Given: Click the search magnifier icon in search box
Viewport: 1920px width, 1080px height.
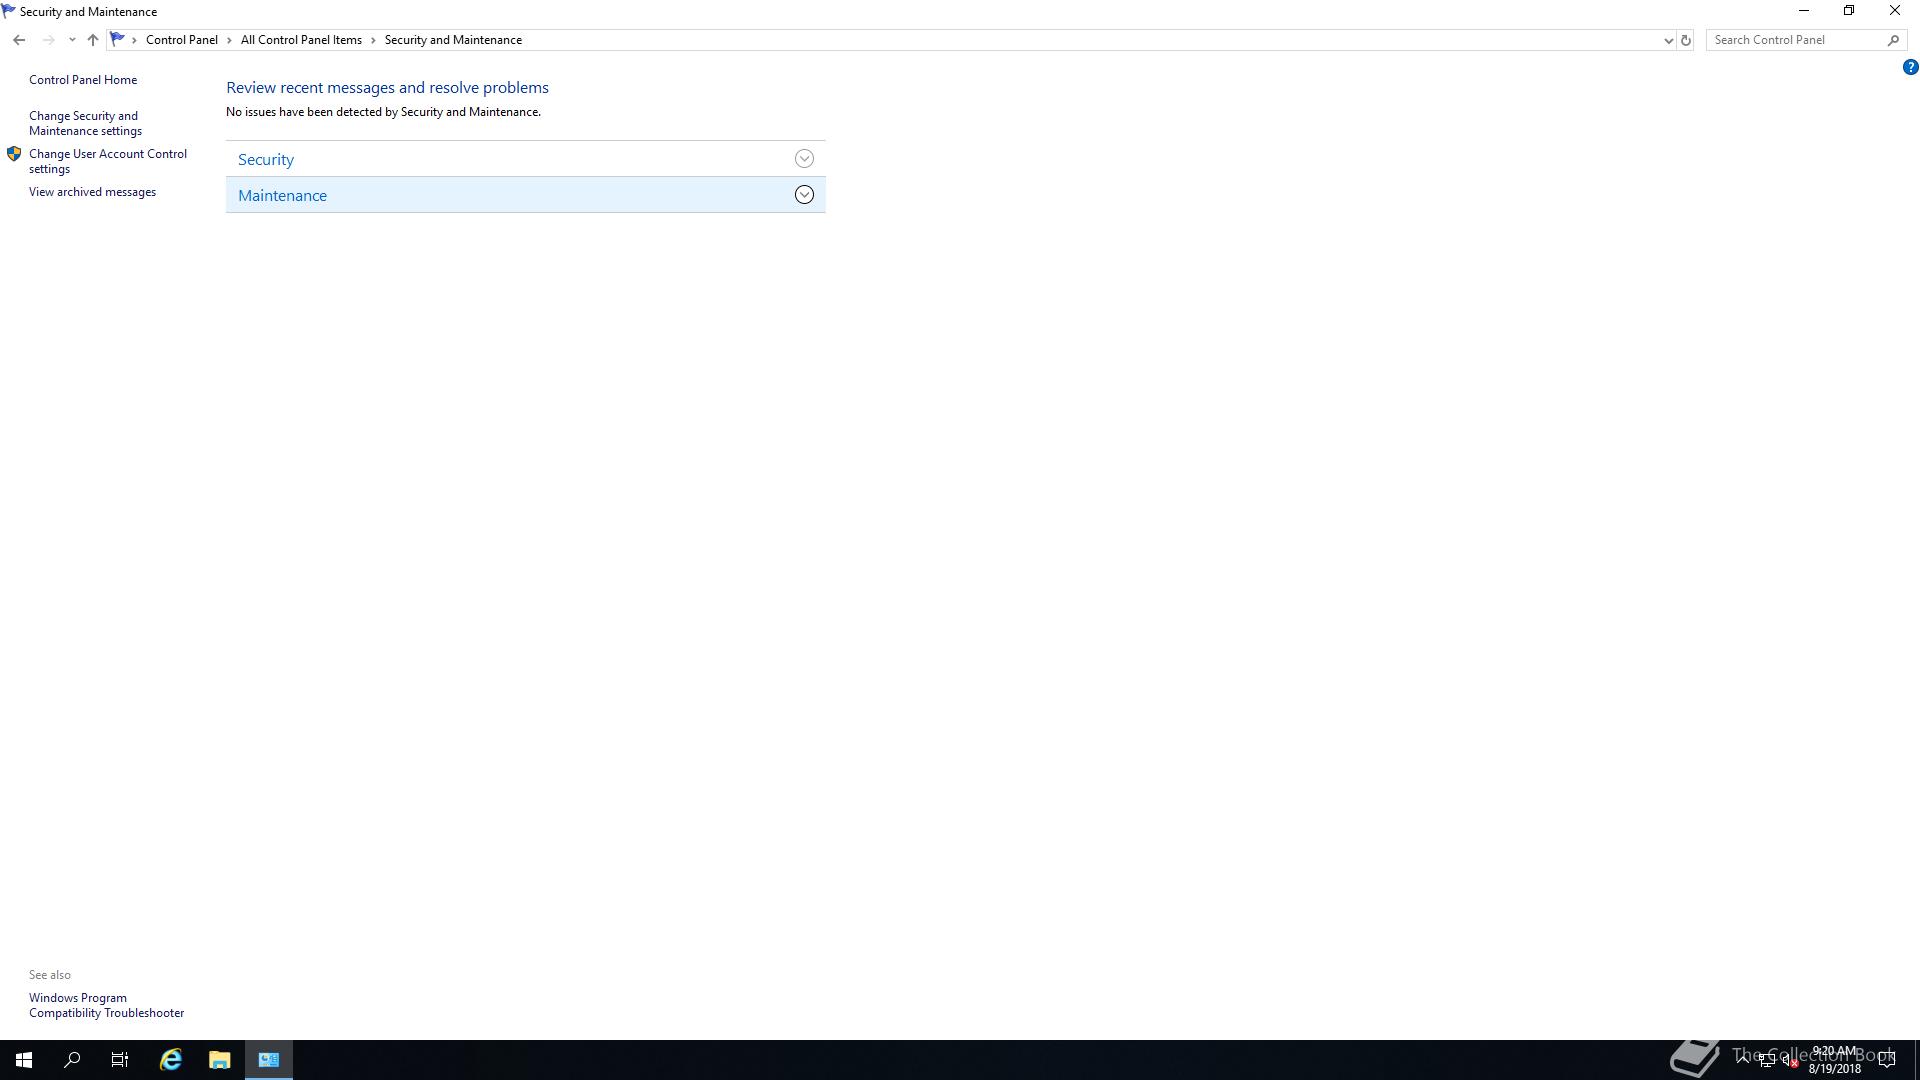Looking at the screenshot, I should point(1893,40).
